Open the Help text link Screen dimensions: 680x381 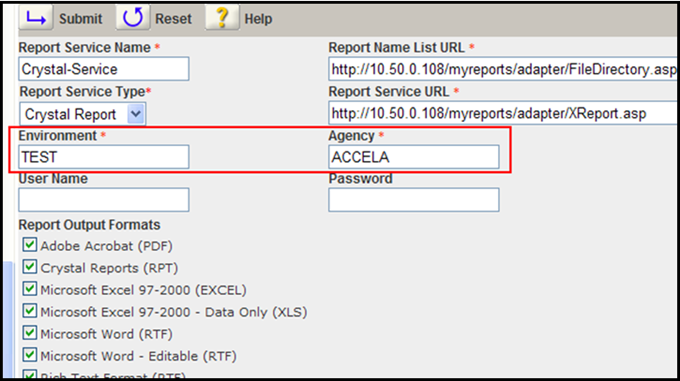[x=258, y=19]
